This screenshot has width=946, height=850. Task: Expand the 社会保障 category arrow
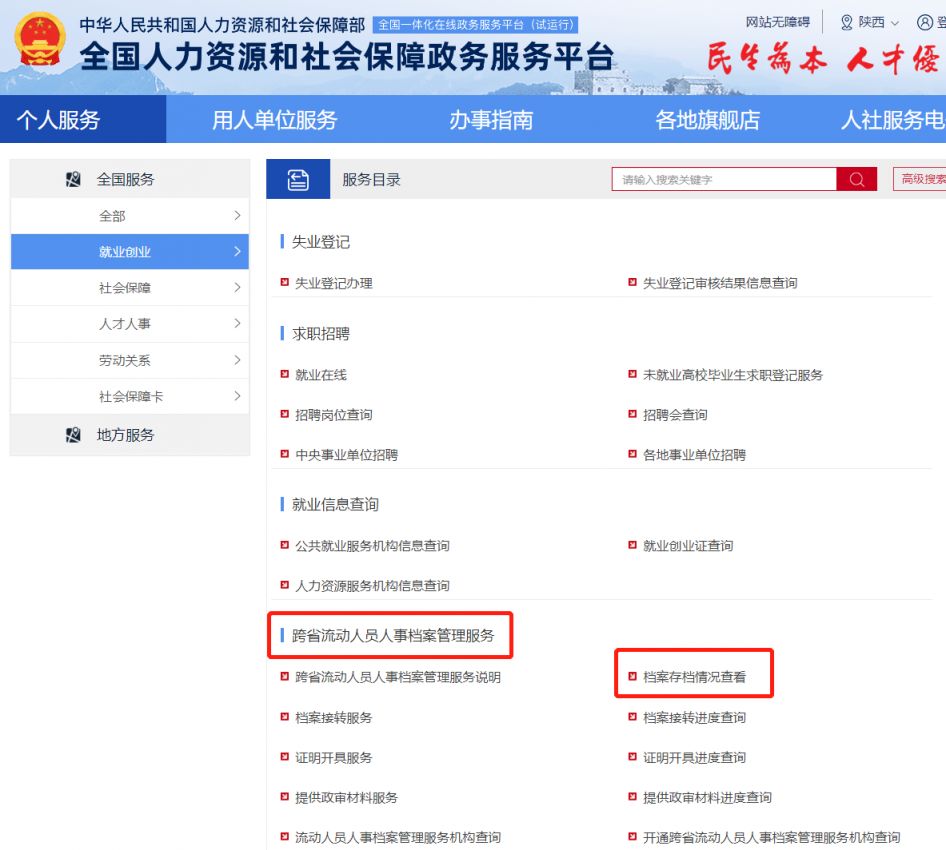[x=237, y=288]
